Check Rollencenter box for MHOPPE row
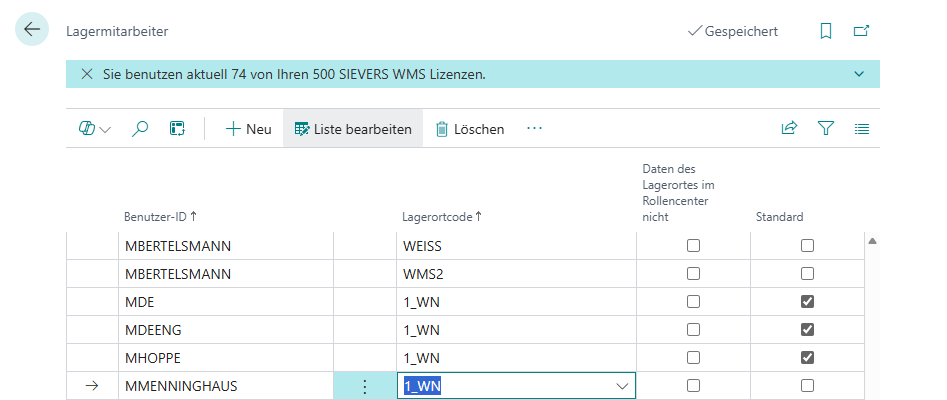This screenshot has height=400, width=947. pyautogui.click(x=693, y=357)
